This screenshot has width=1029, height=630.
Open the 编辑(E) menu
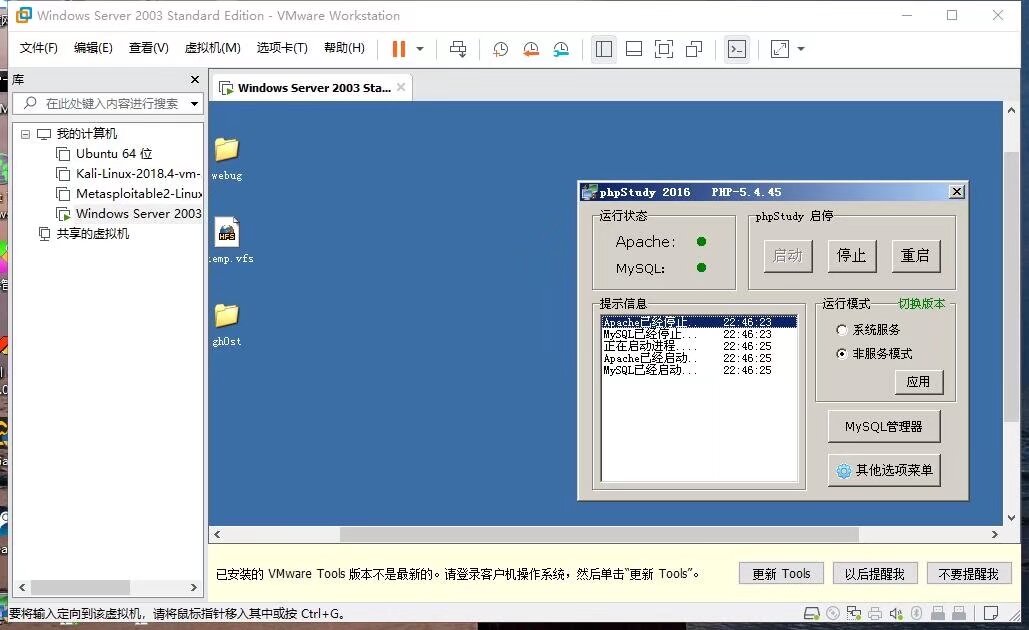coord(93,48)
